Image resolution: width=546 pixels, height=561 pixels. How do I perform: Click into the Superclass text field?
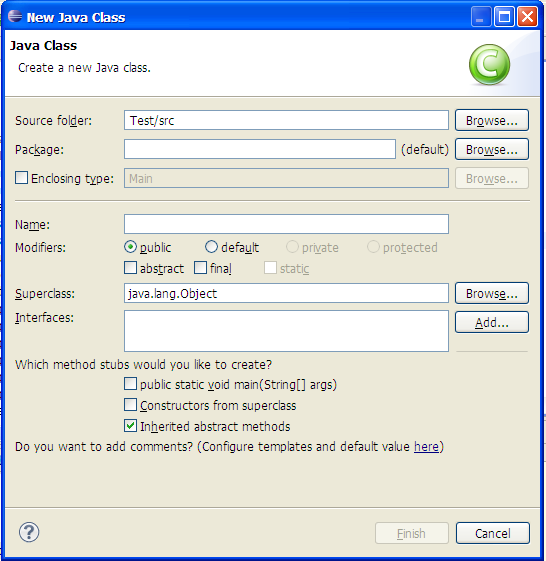coord(286,293)
